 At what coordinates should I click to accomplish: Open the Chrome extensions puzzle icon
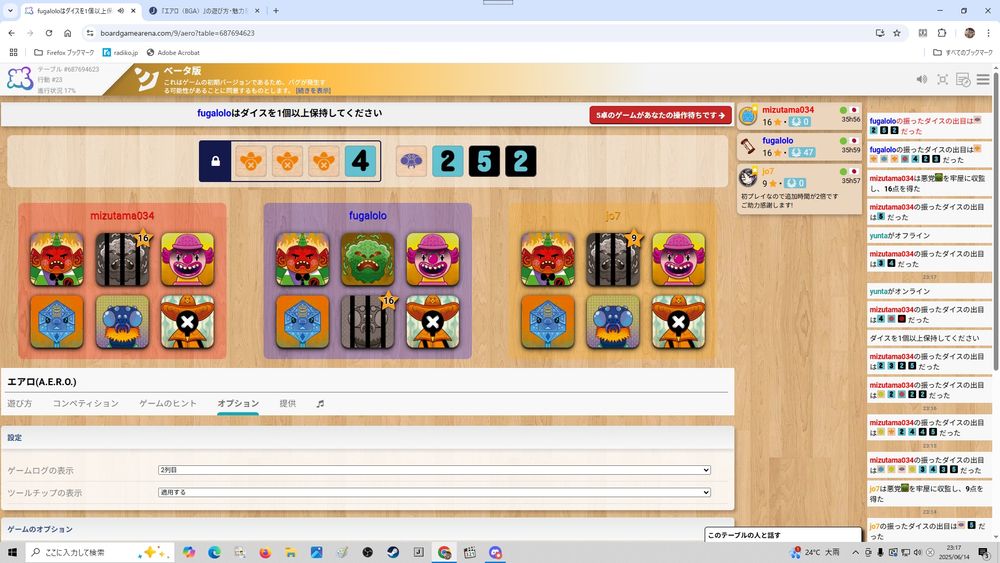coord(942,33)
